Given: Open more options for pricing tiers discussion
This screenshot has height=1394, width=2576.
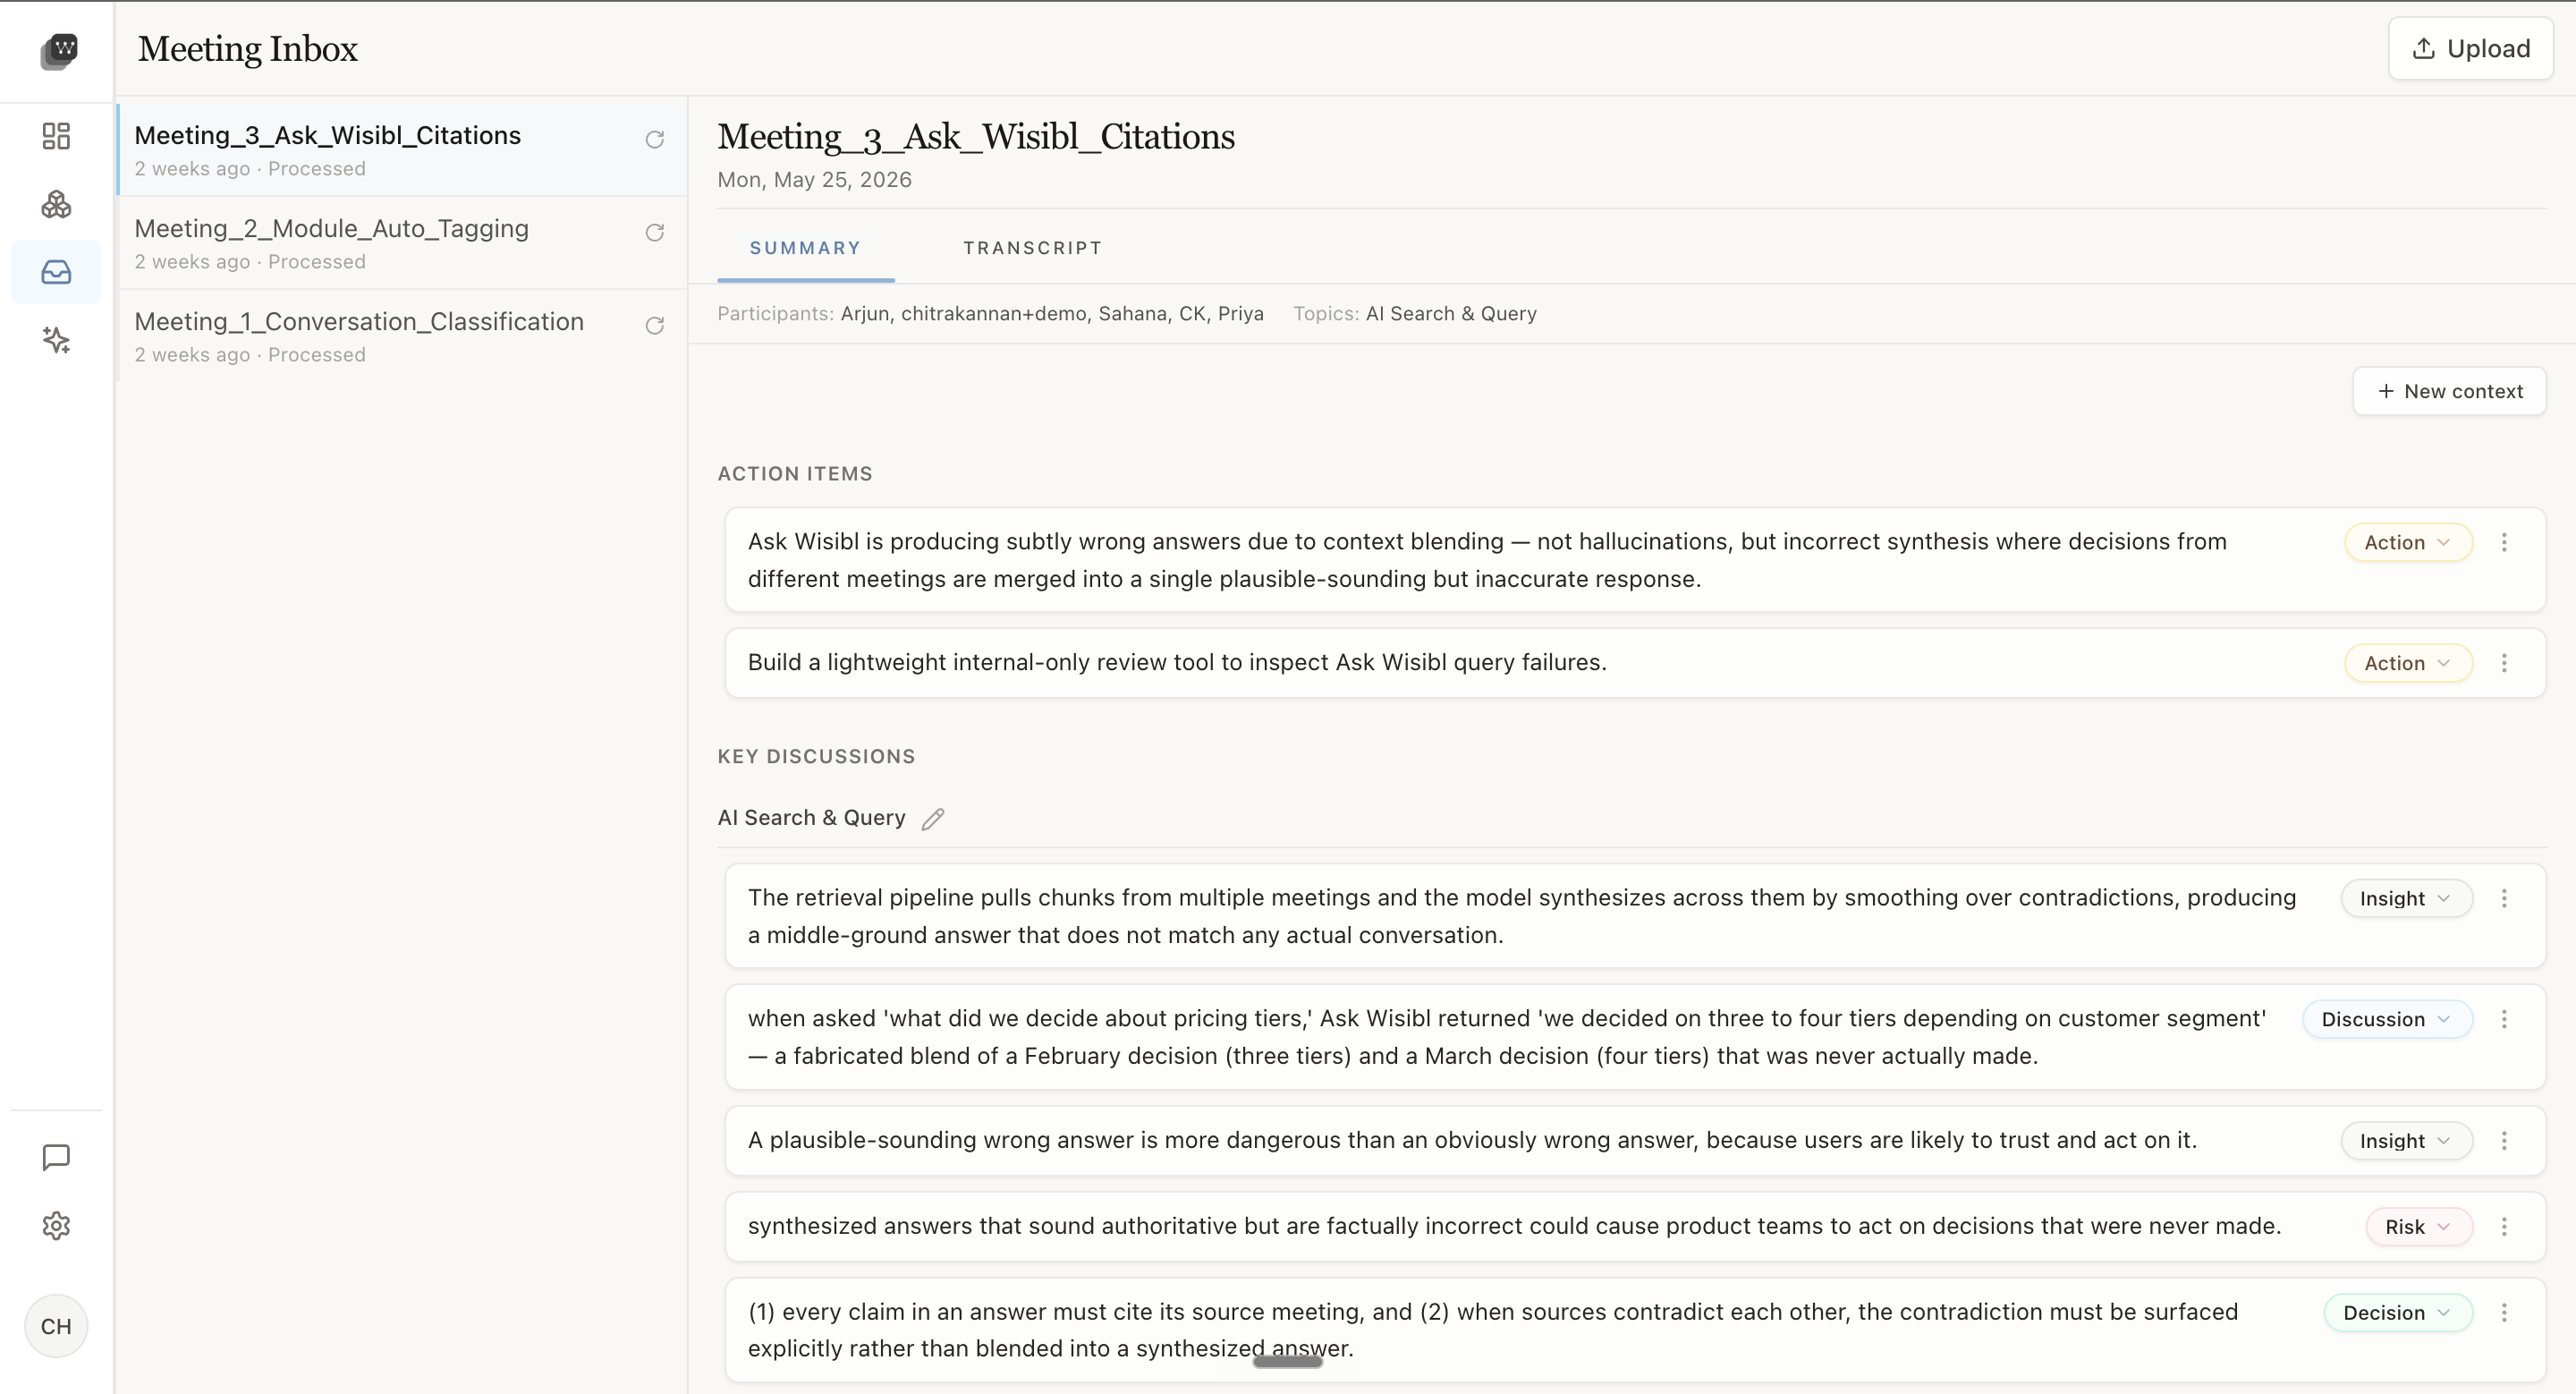Looking at the screenshot, I should click(2504, 1019).
